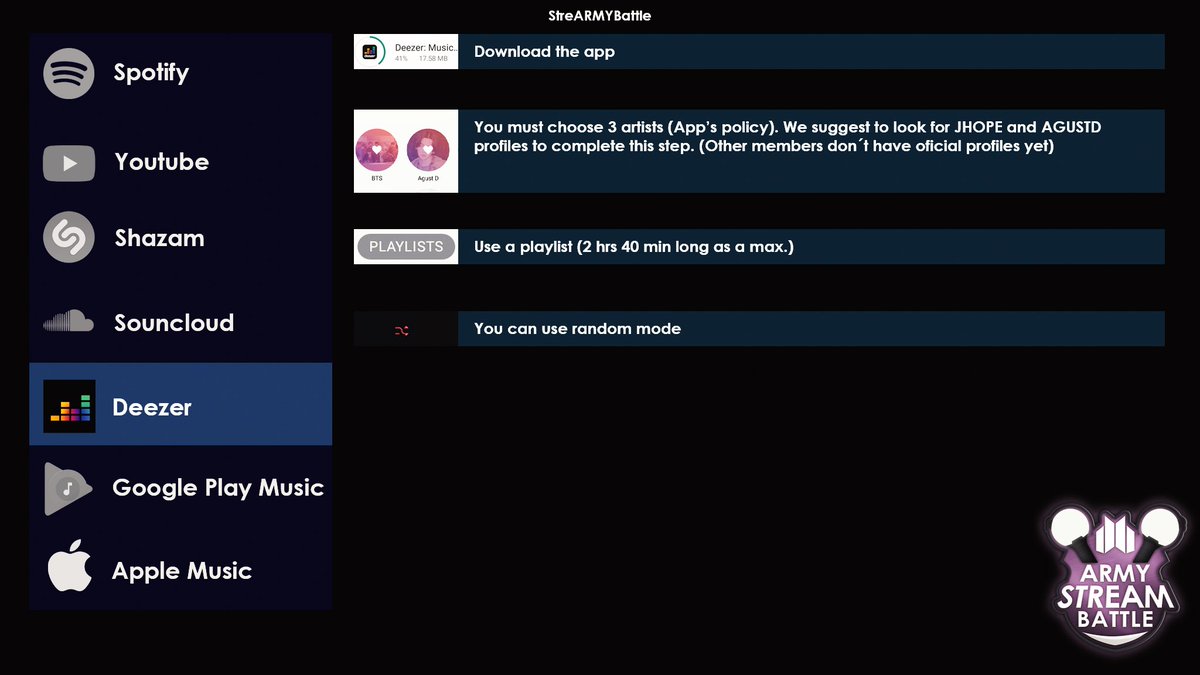Open the Apple Music label

click(x=182, y=571)
